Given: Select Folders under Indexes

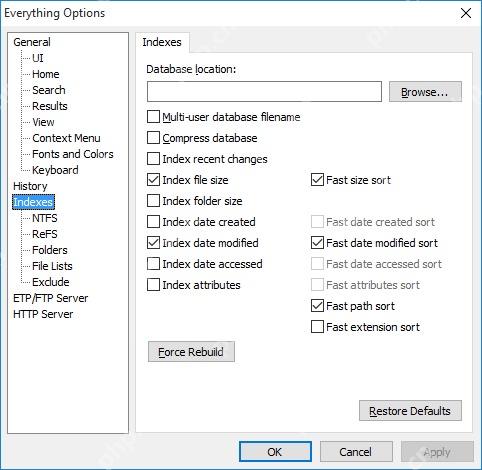Looking at the screenshot, I should coord(50,250).
